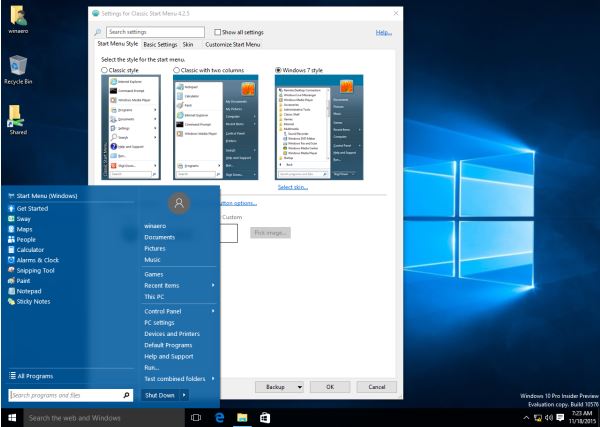Viewport: 600px width, 427px height.
Task: Click the user avatar in start menu
Action: [179, 203]
